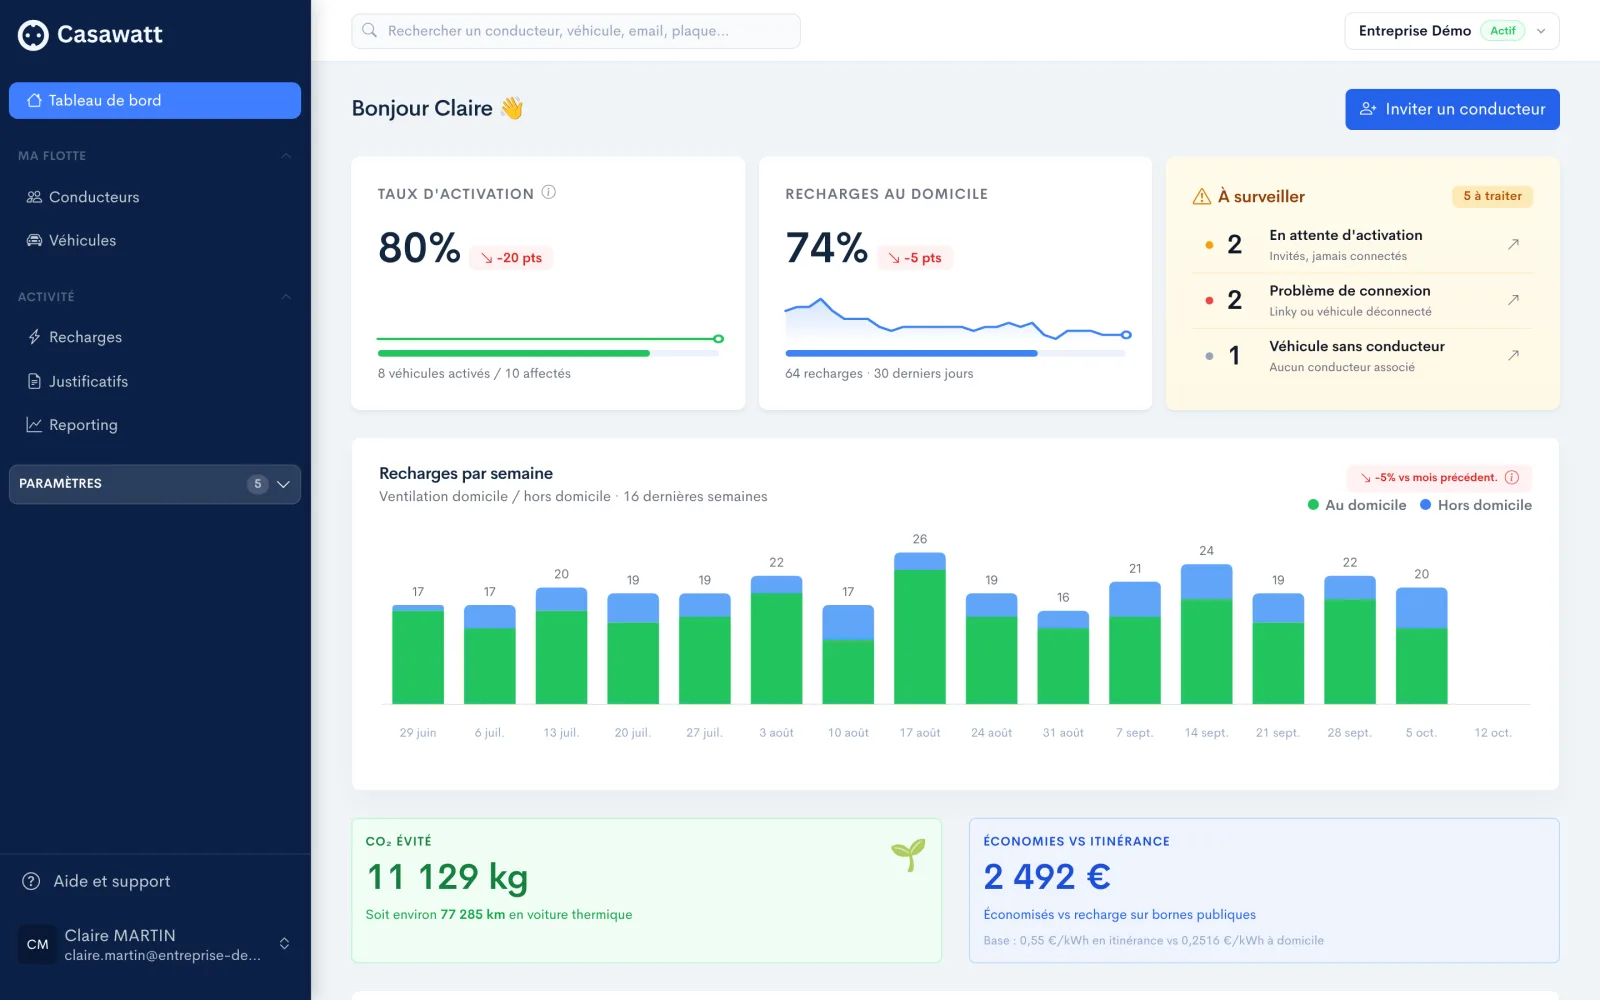Screen dimensions: 1600x1000
Task: Open the Claire MARTIN account switcher arrows
Action: click(284, 944)
